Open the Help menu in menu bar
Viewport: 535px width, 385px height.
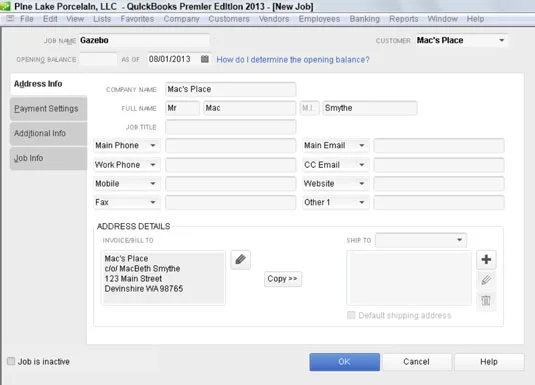pos(475,19)
